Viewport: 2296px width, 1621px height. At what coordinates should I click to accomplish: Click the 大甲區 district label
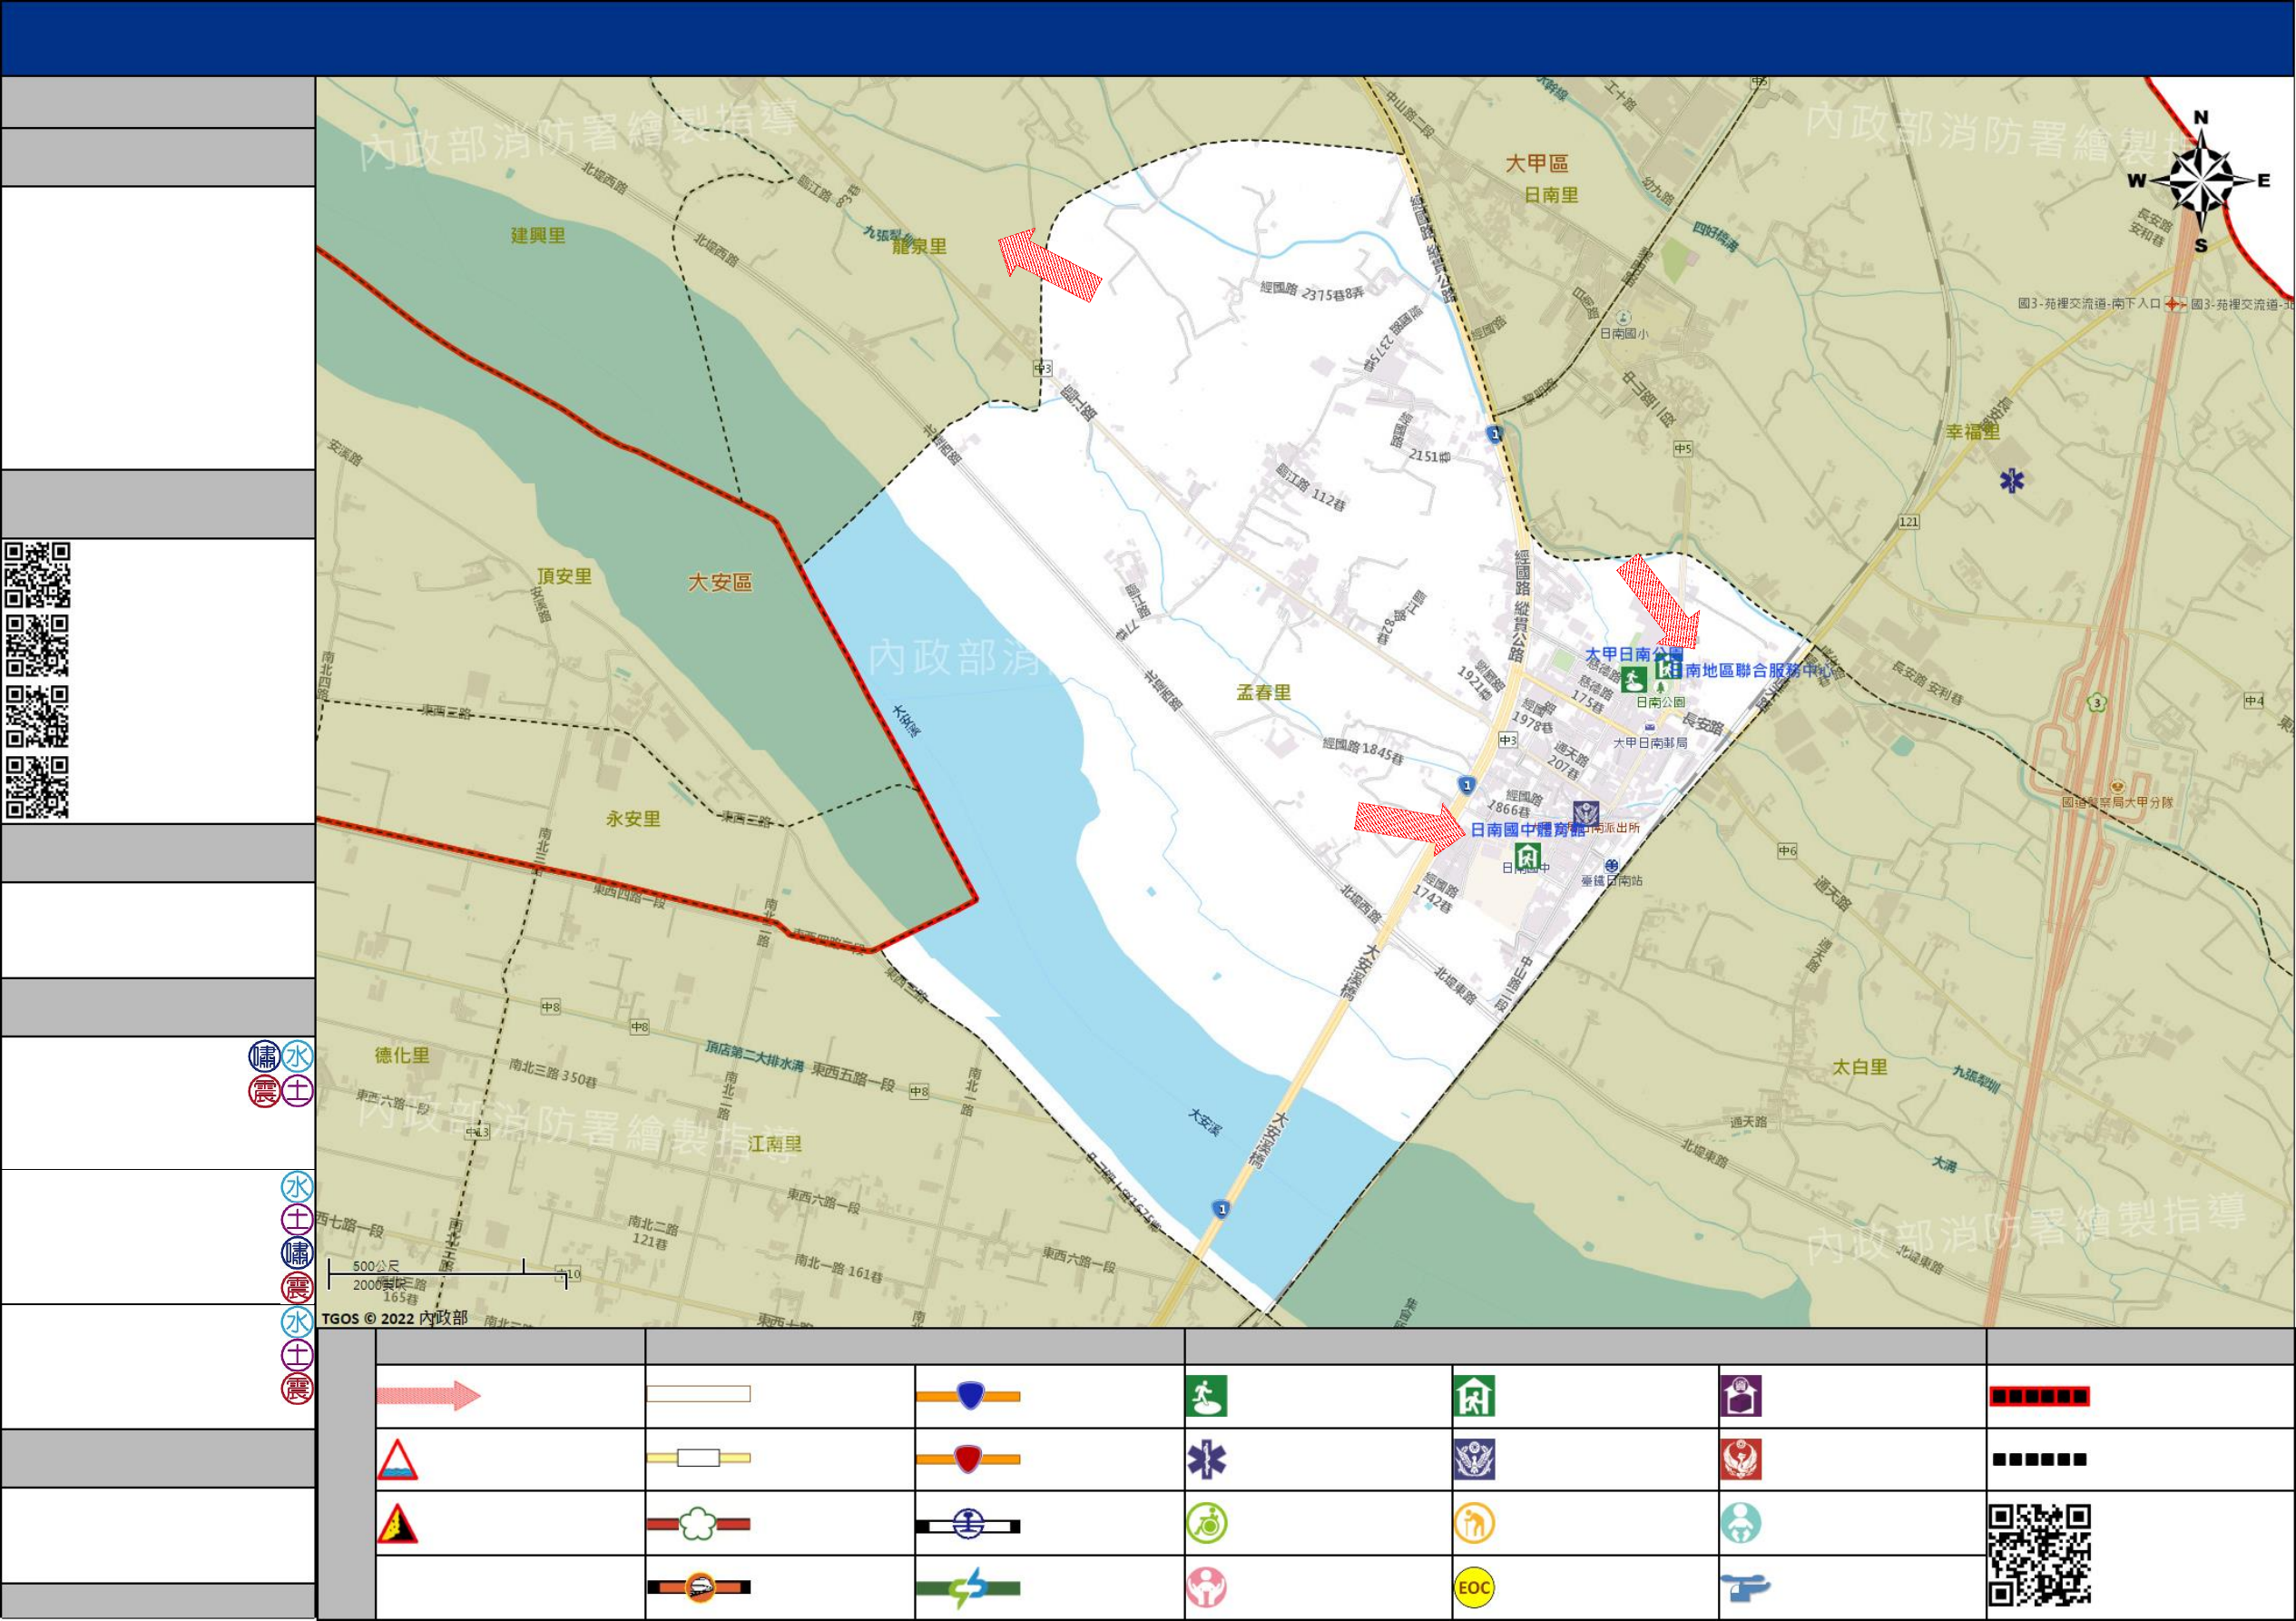[x=1537, y=163]
